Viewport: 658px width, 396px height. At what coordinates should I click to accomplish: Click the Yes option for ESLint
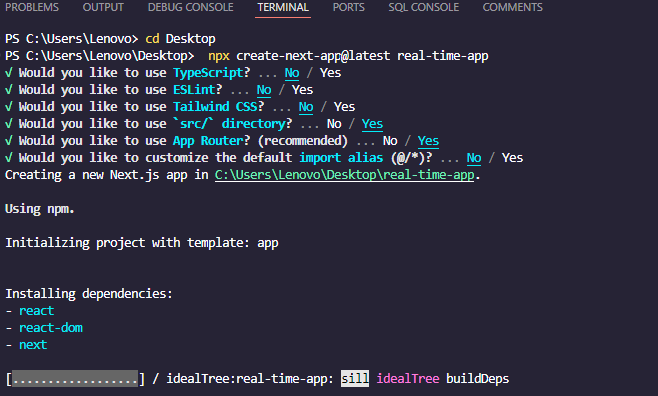303,90
